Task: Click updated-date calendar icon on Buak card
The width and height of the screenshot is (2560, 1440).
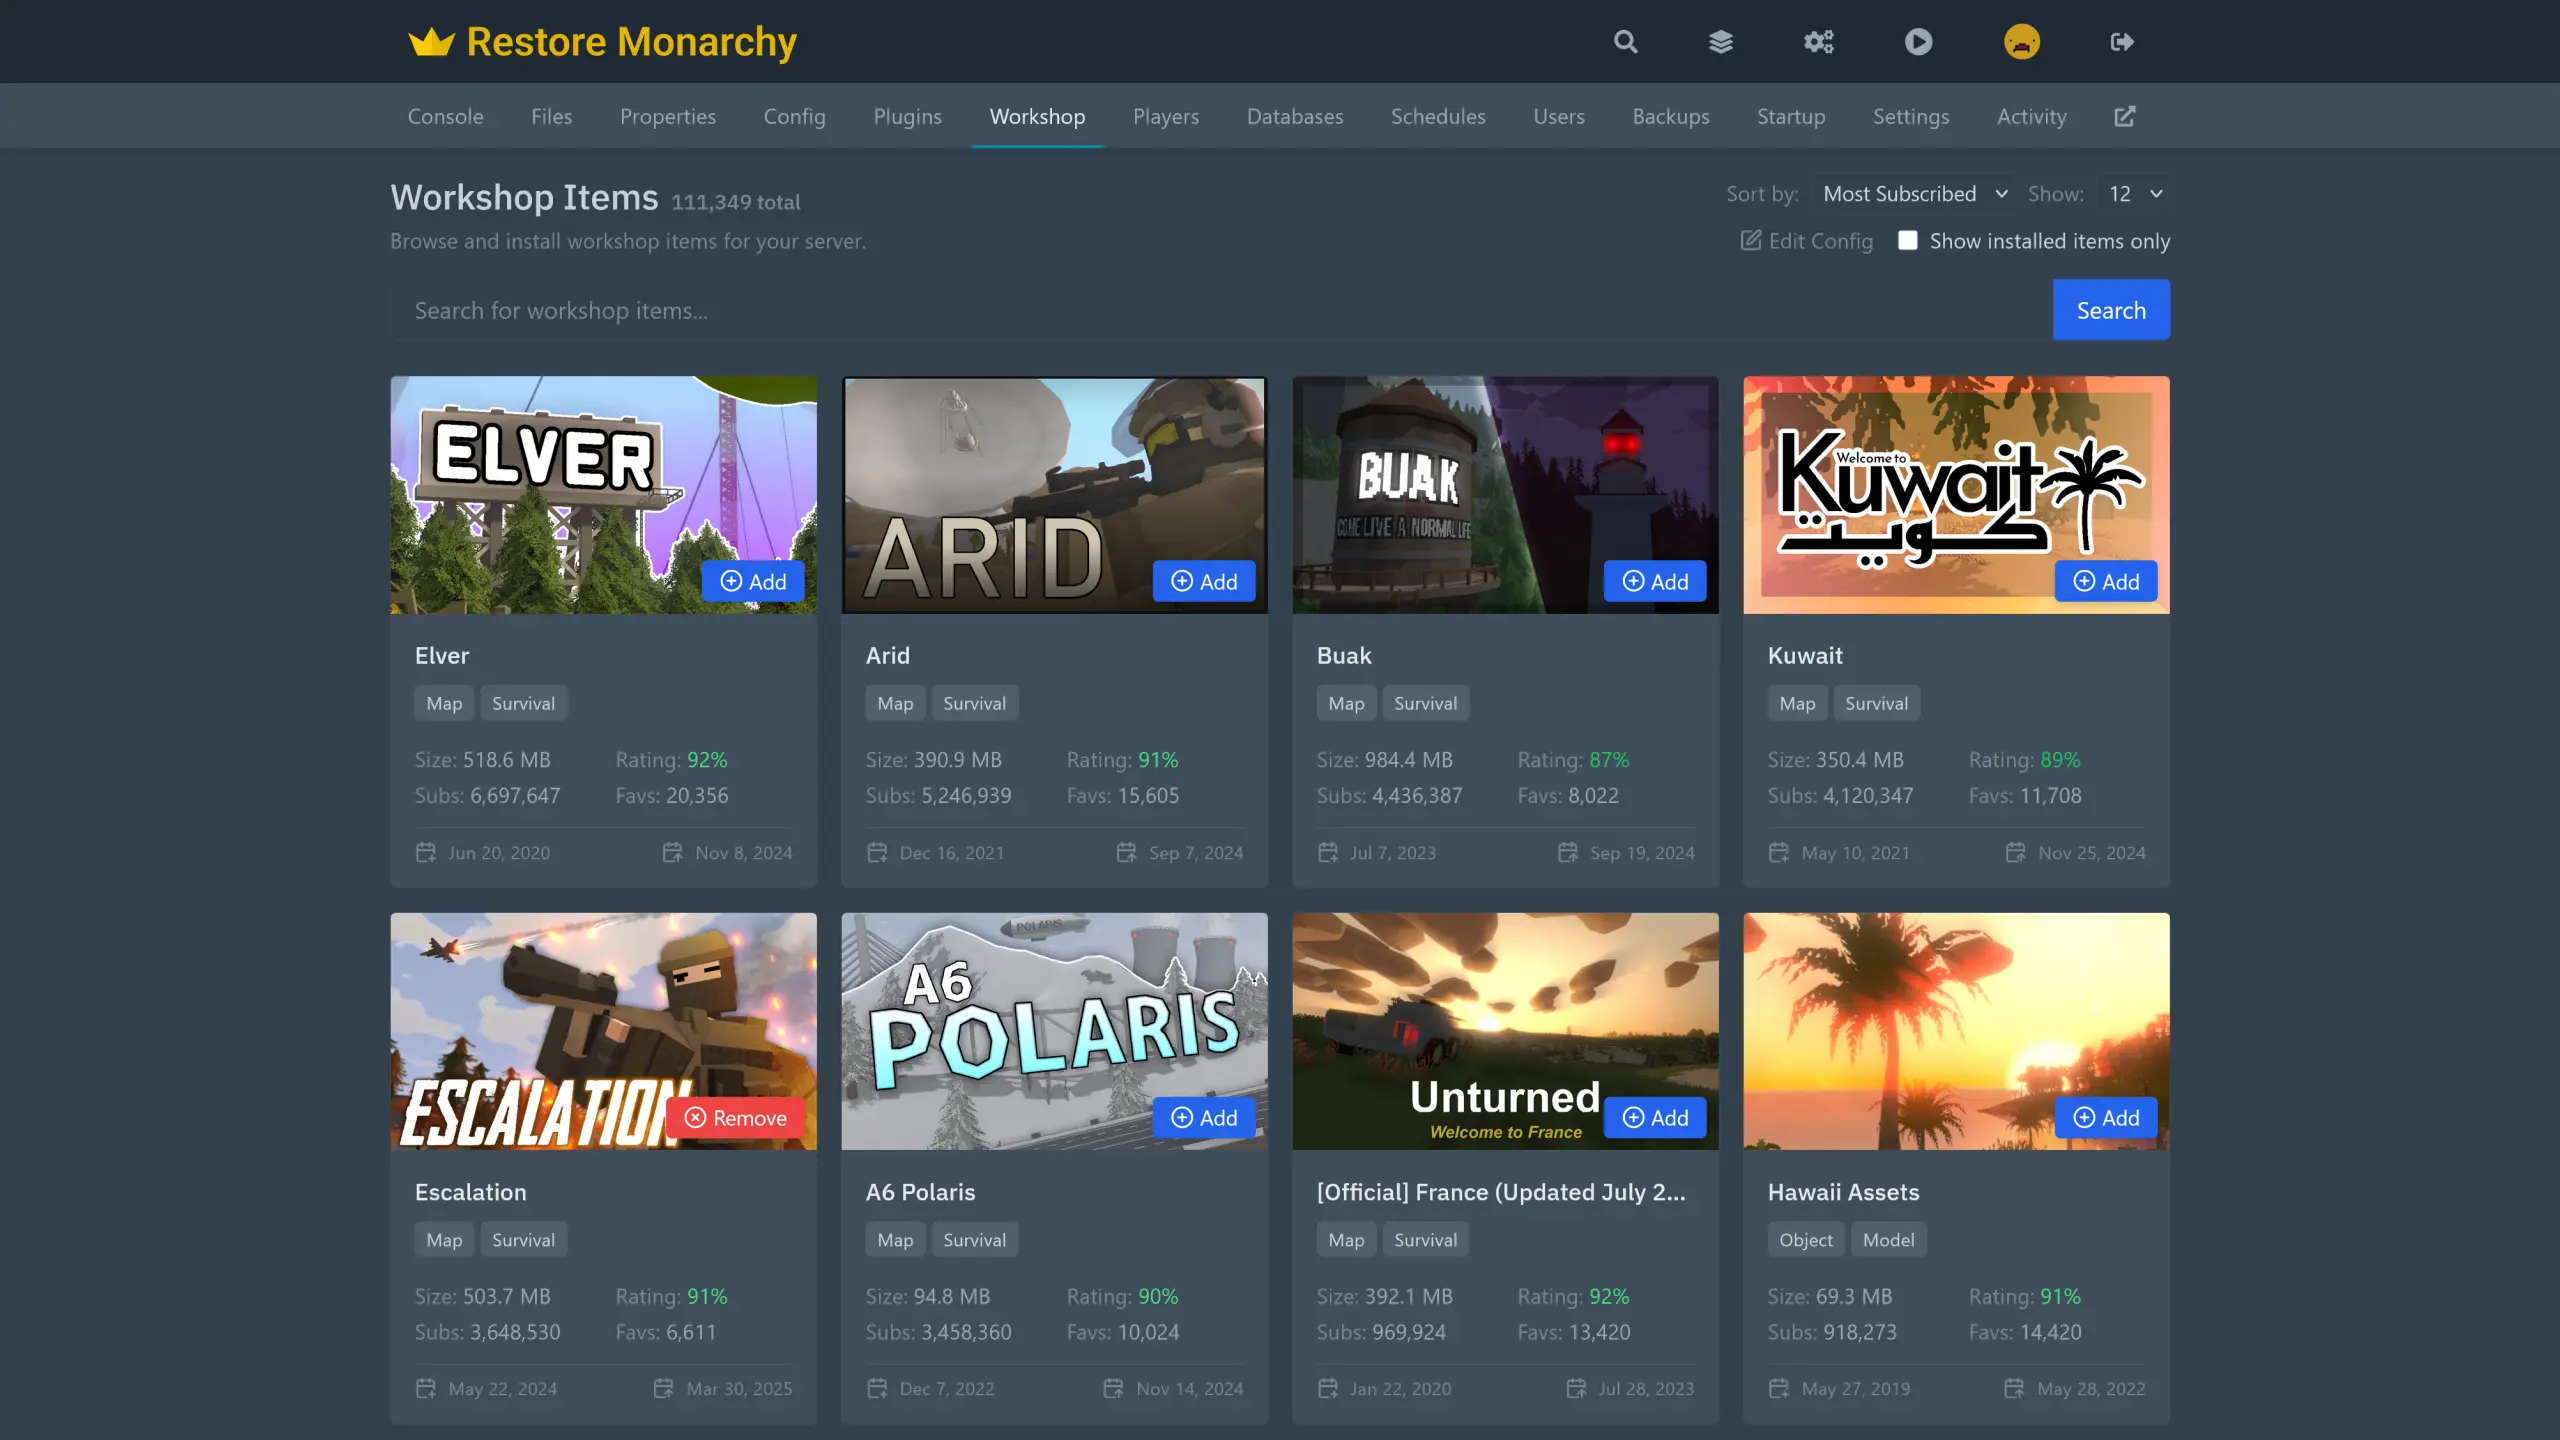Action: click(x=1568, y=852)
